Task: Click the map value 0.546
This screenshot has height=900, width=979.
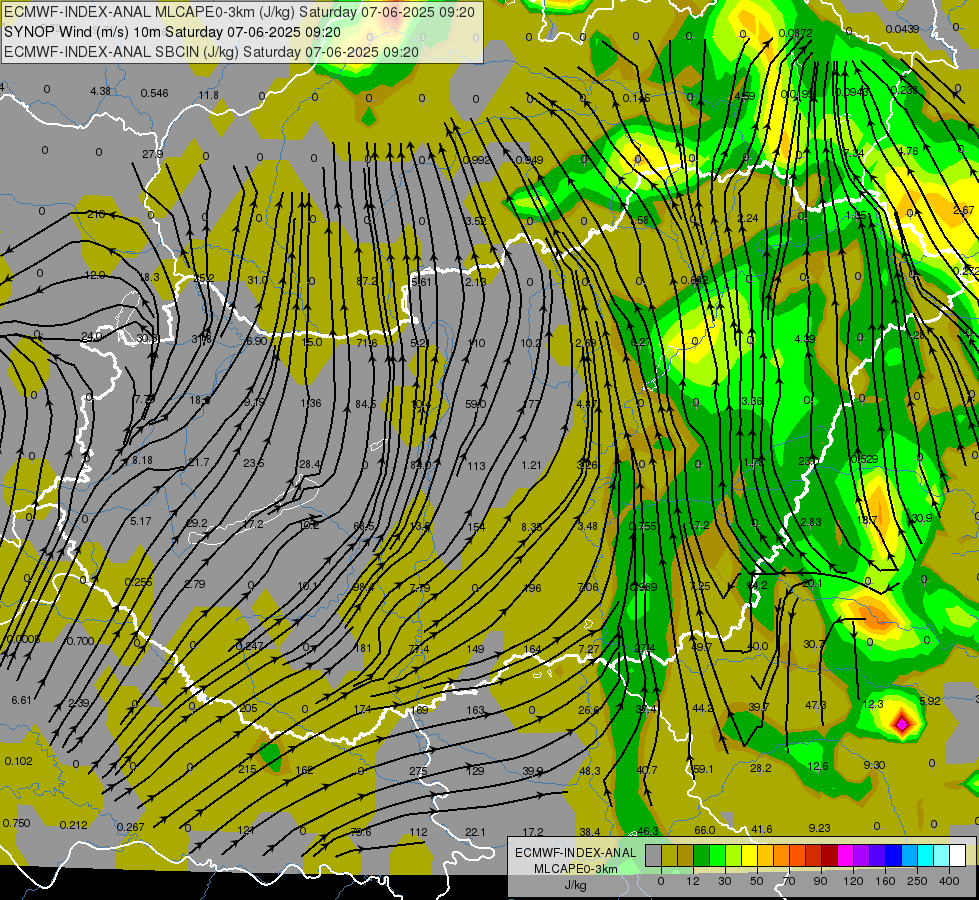Action: [x=154, y=93]
